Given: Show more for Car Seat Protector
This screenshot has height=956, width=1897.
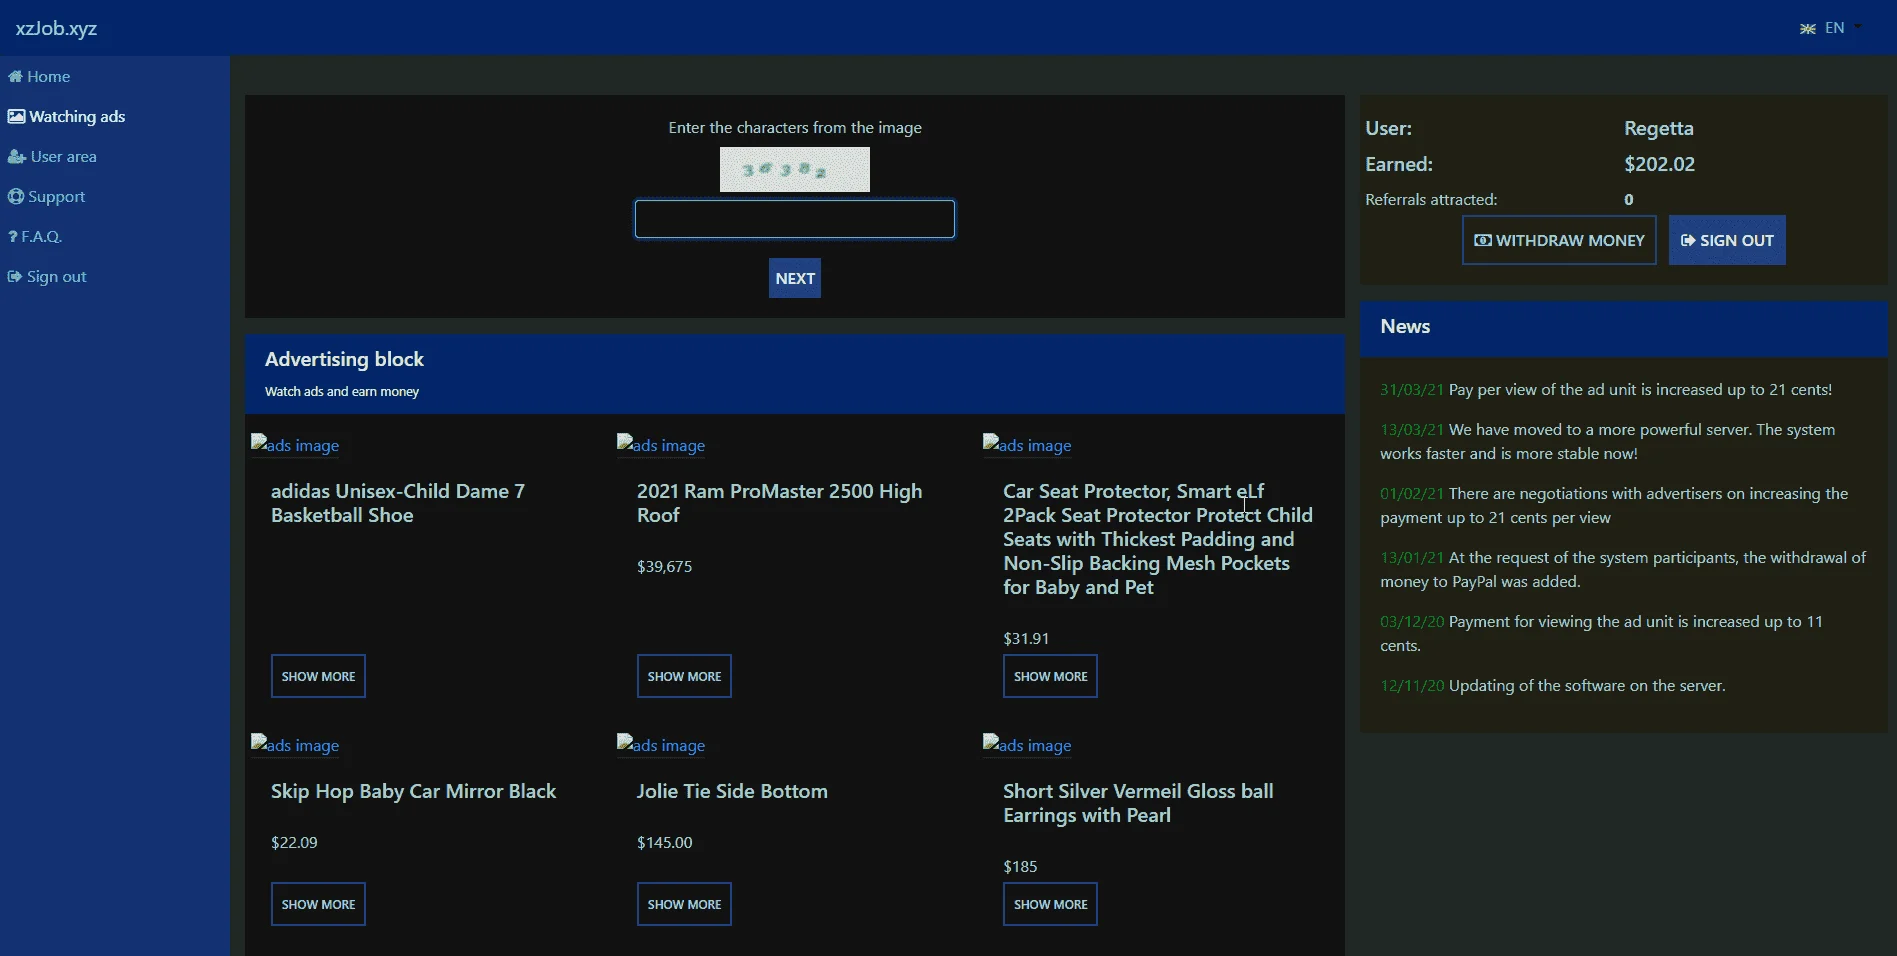Looking at the screenshot, I should click(x=1050, y=677).
